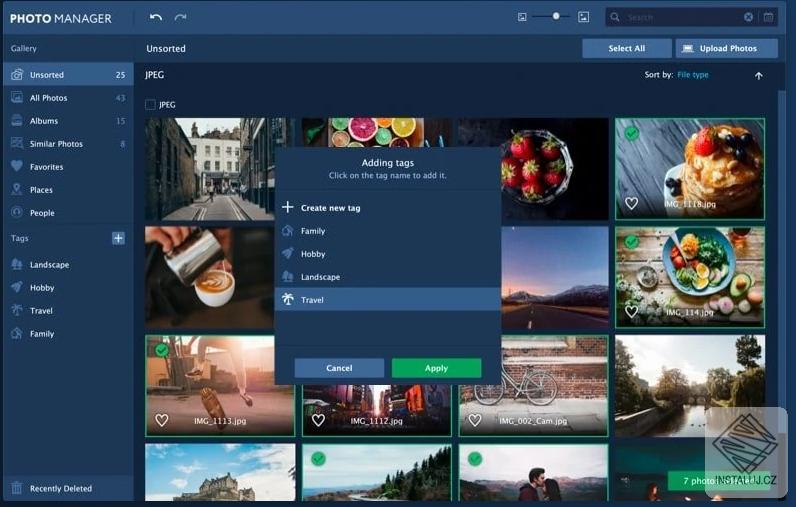Image resolution: width=796 pixels, height=507 pixels.
Task: Select the Family tag in sidebar
Action: (x=68, y=333)
